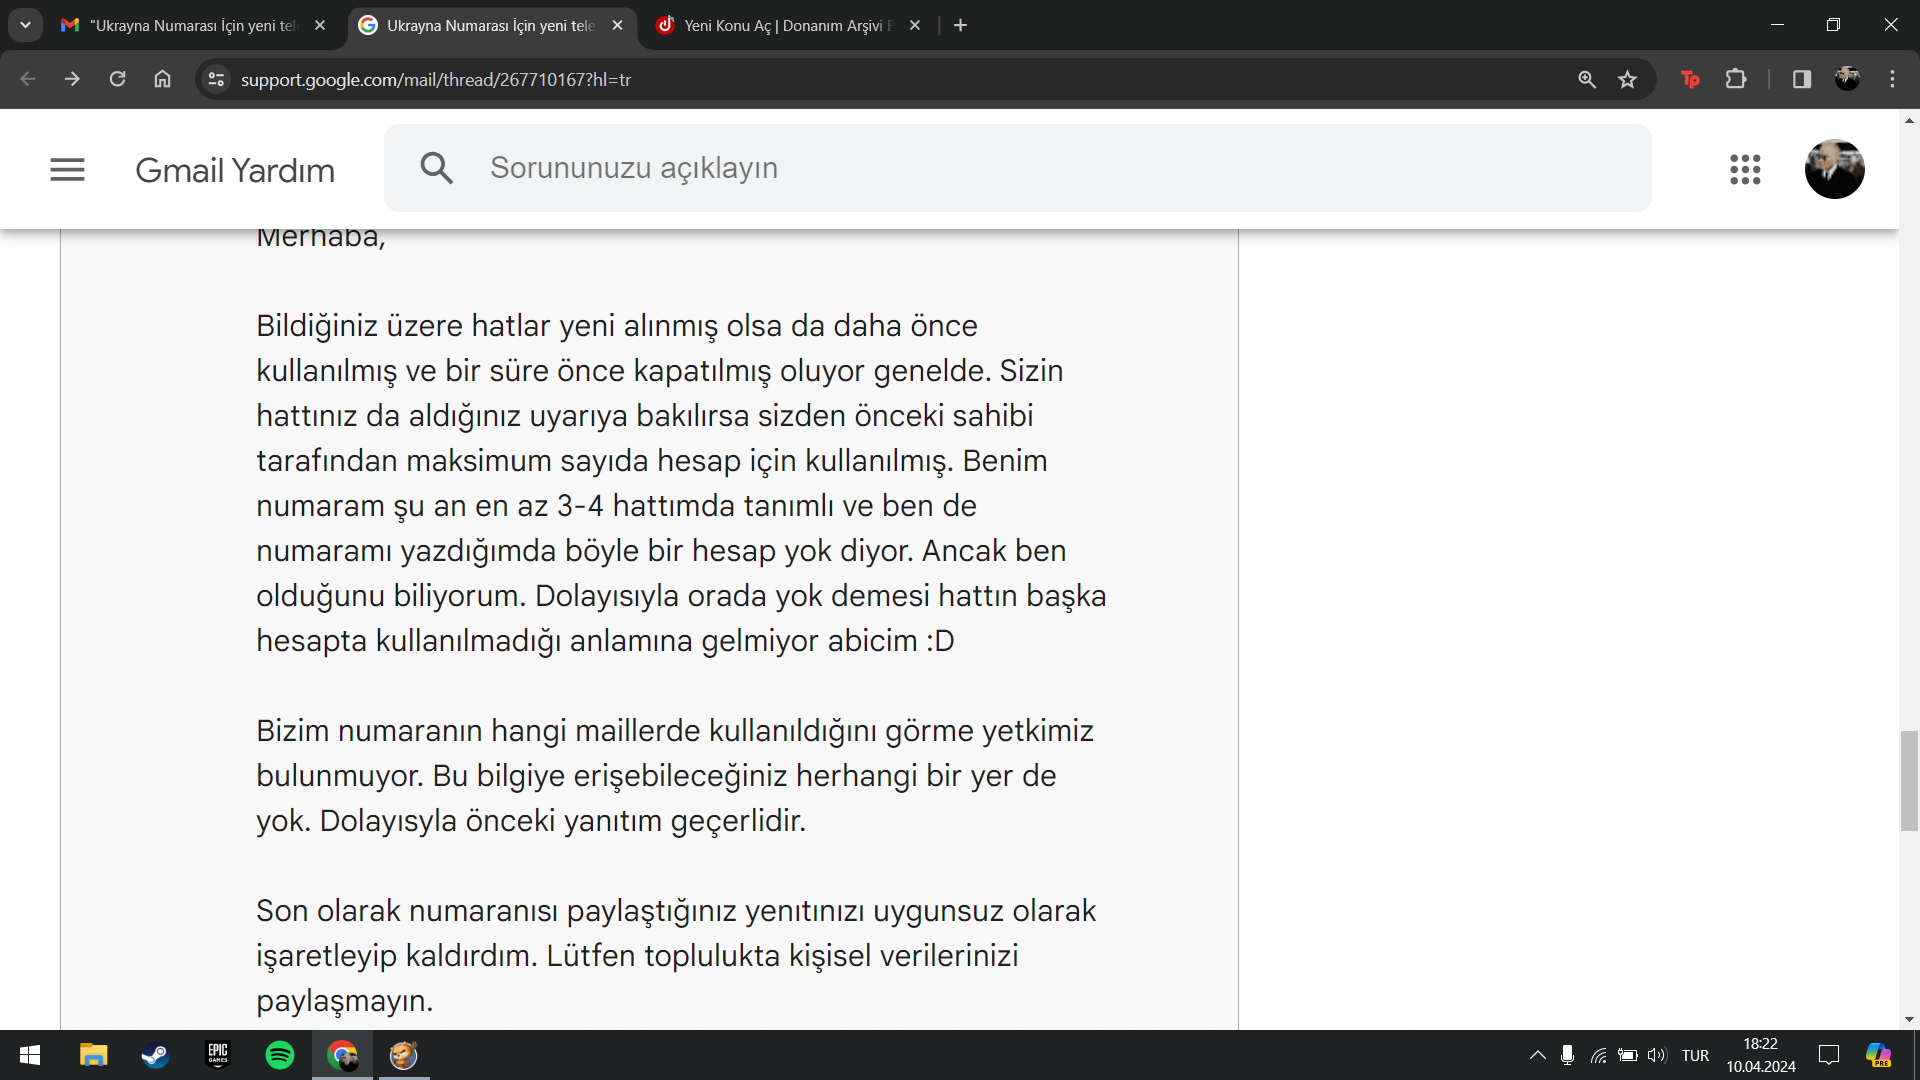
Task: Switch to the Gmail inbox tab
Action: tap(190, 25)
